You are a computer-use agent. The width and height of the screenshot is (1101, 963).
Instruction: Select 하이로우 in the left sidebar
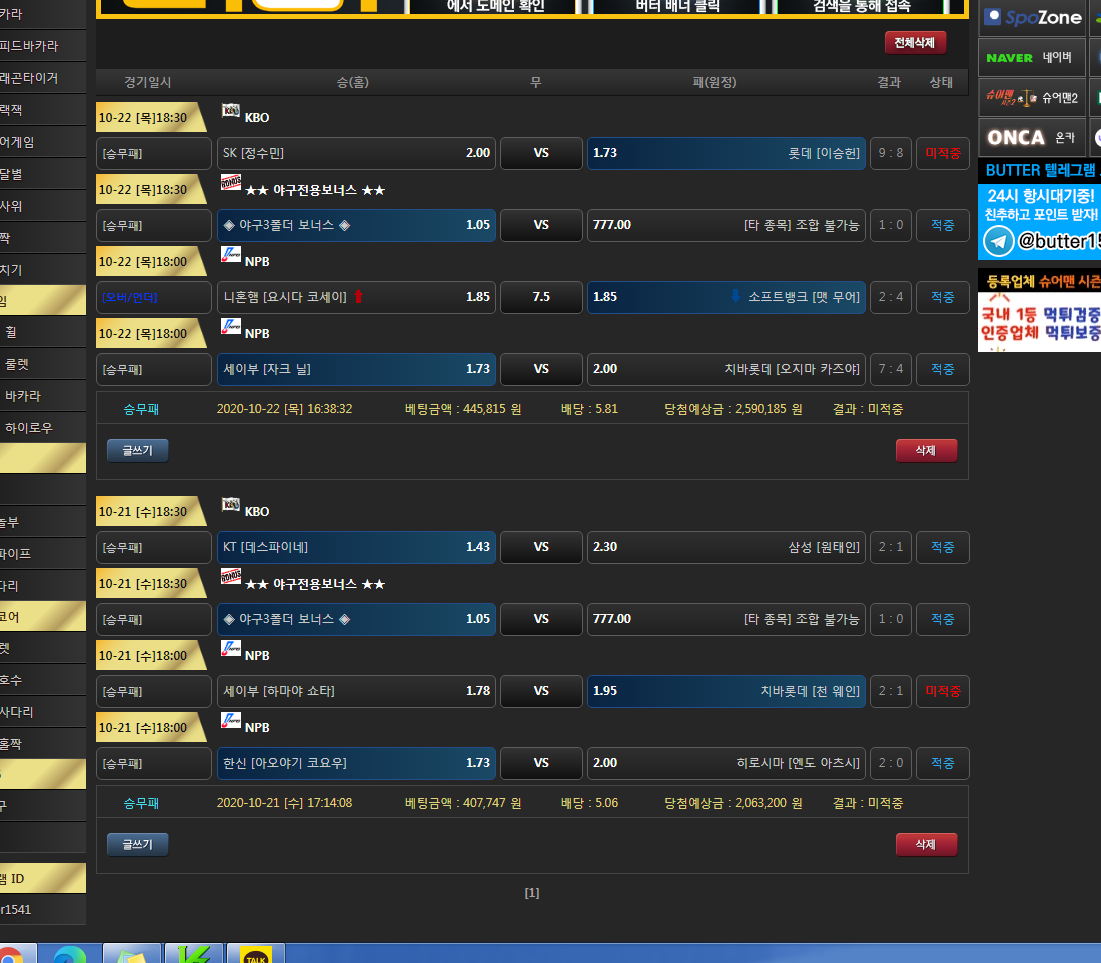tap(28, 428)
